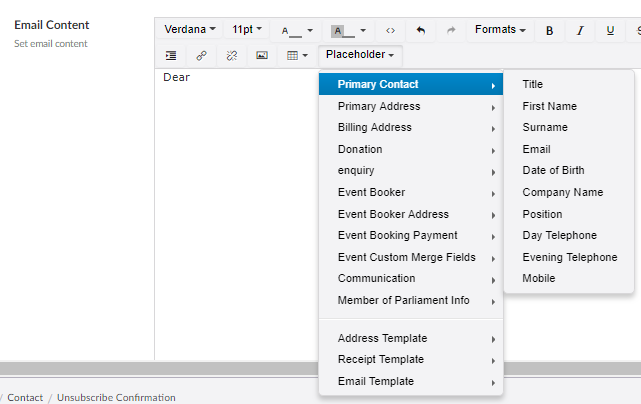641x404 pixels.
Task: Select First Name placeholder
Action: [x=549, y=106]
